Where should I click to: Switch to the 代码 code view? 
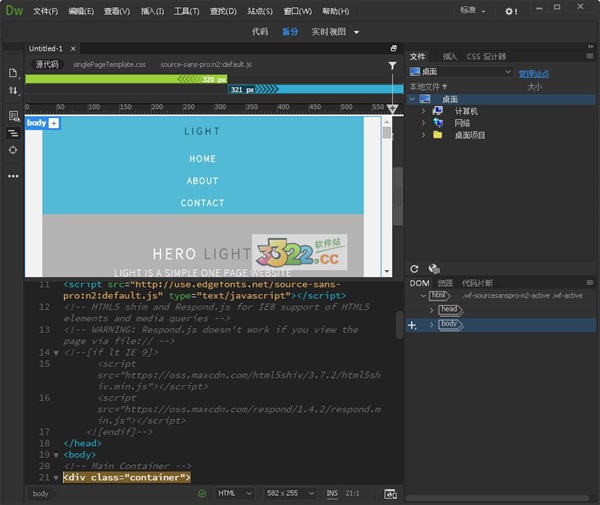point(259,32)
